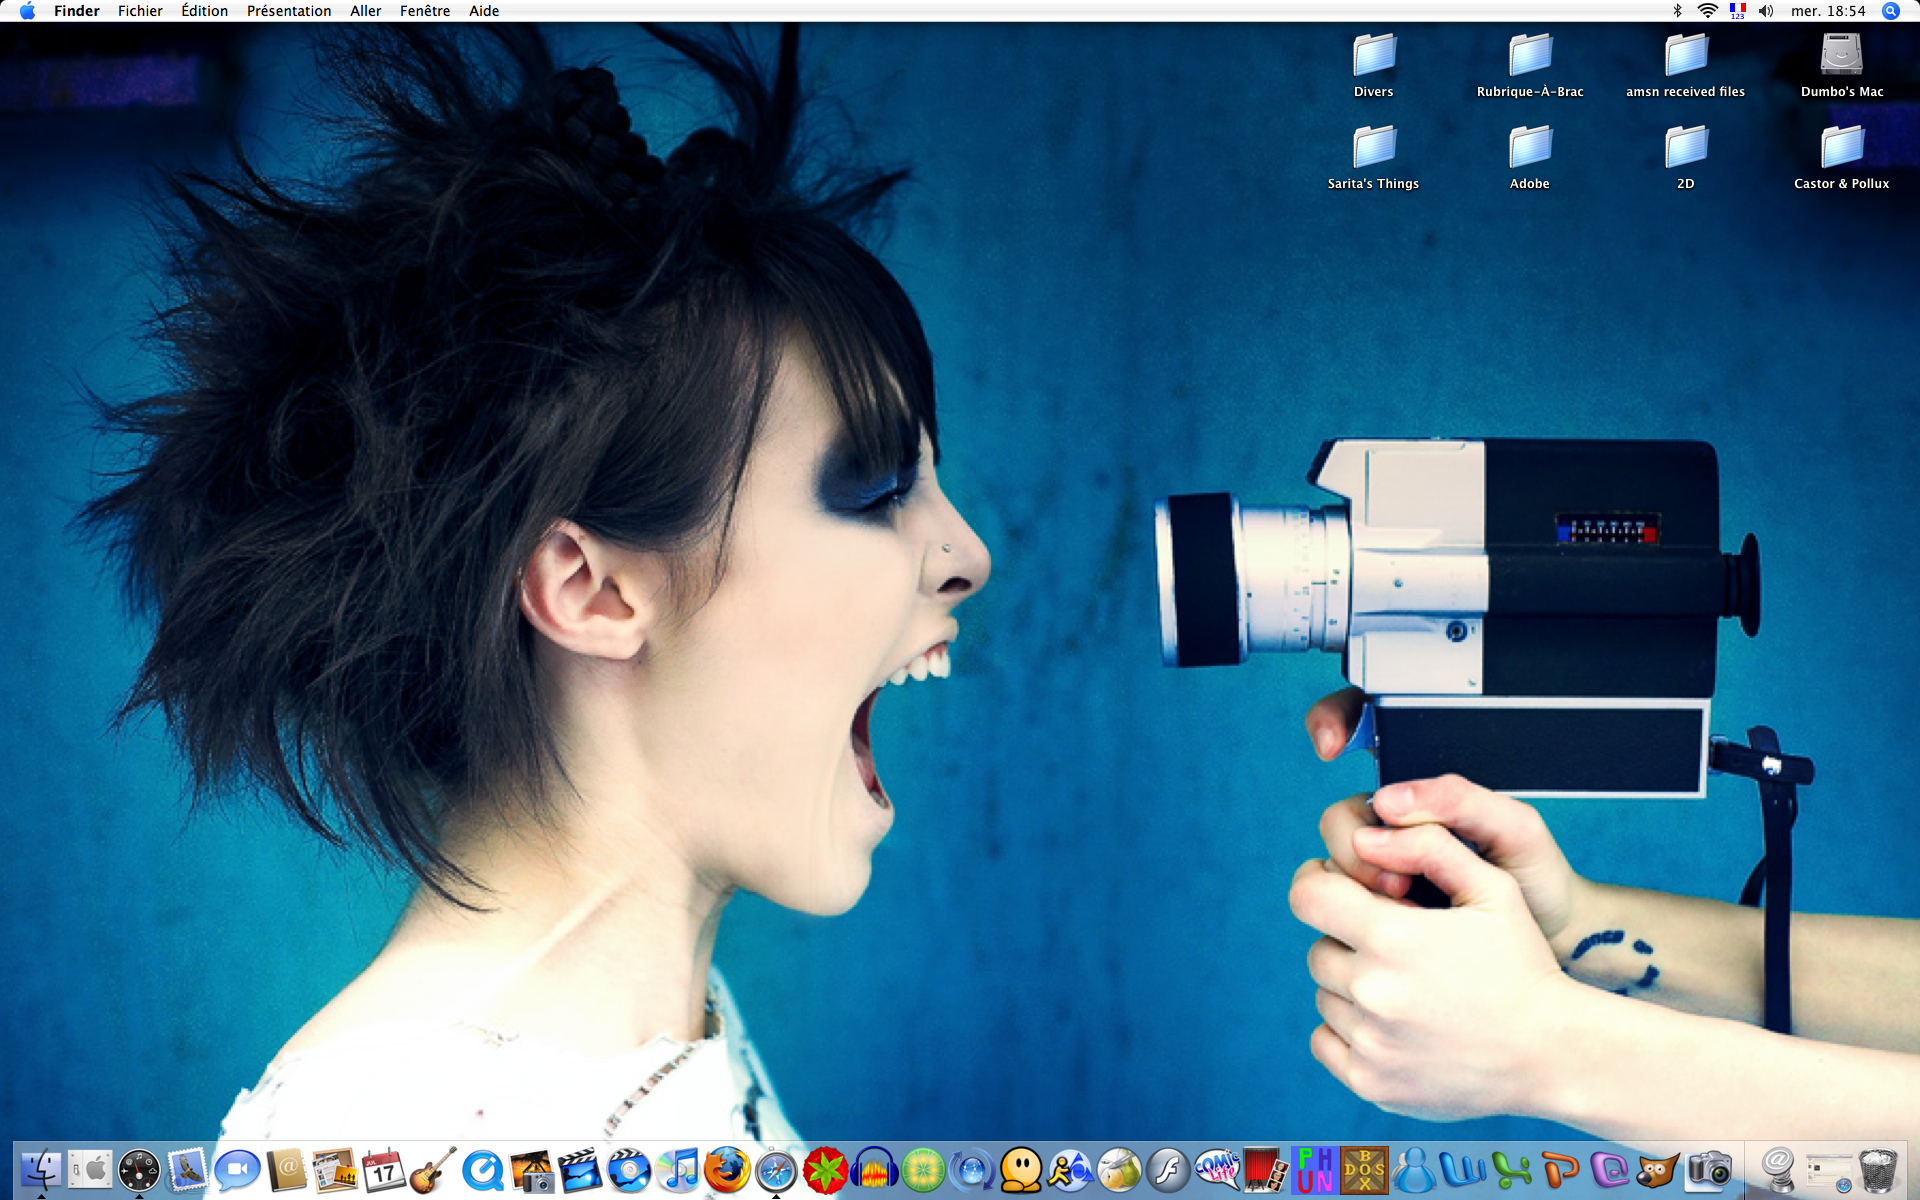The height and width of the screenshot is (1200, 1920).
Task: Click the Spotlight search icon
Action: tap(1890, 11)
